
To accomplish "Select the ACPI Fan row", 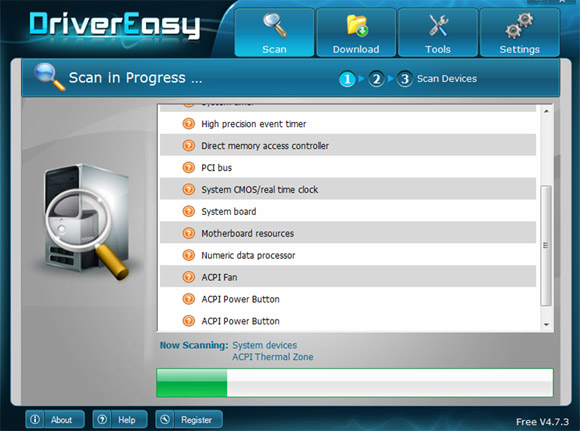I will (348, 277).
